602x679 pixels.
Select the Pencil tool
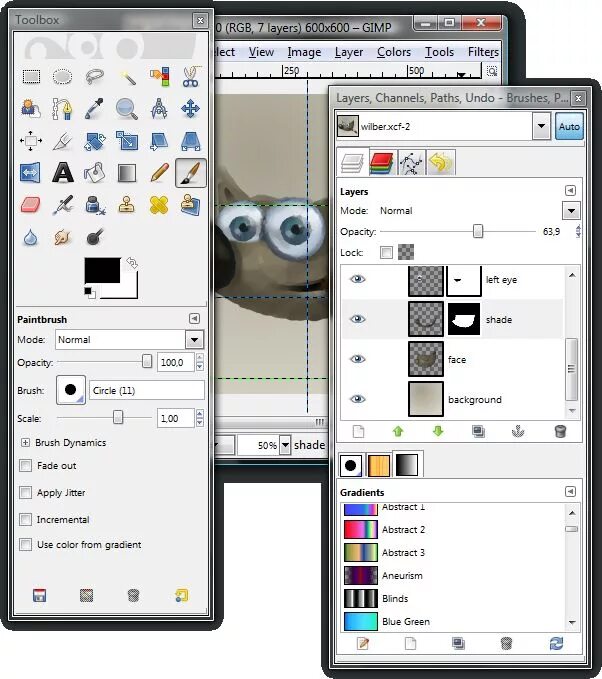click(x=159, y=173)
